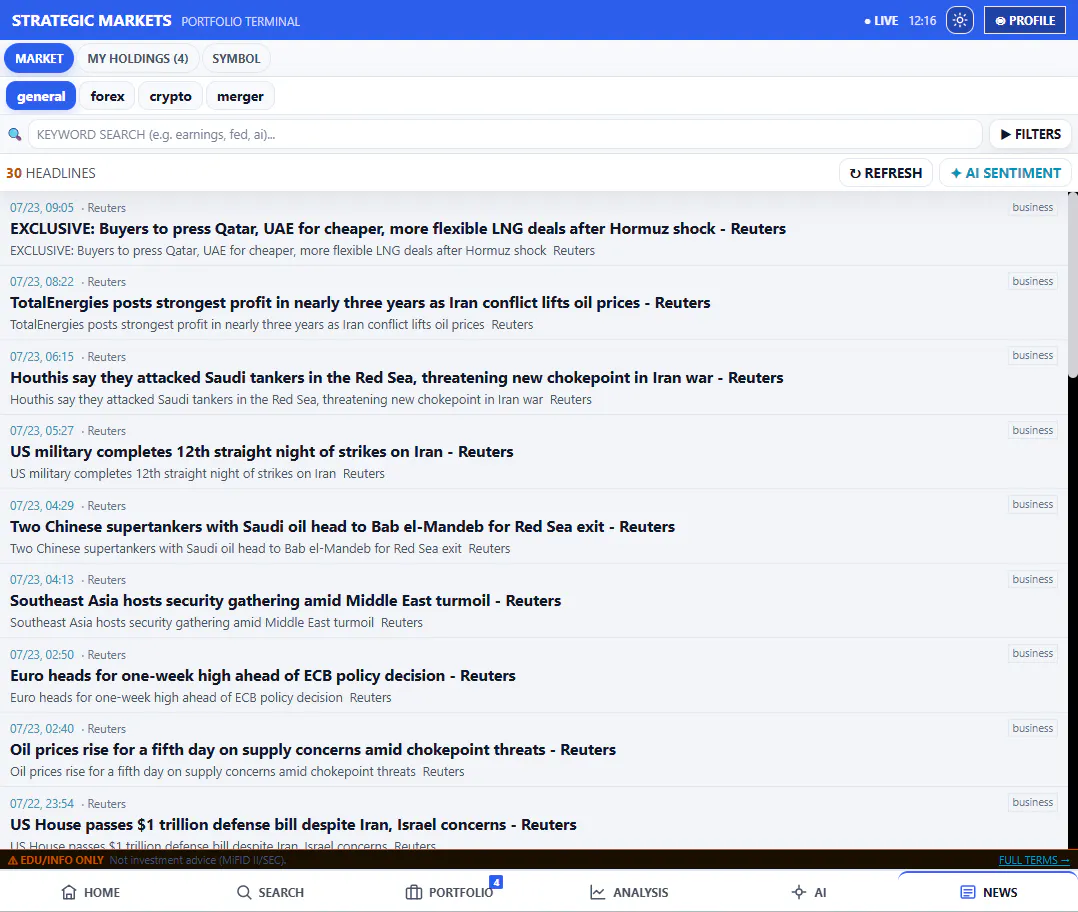The height and width of the screenshot is (912, 1078).
Task: Click business tag on Euro ECB story
Action: pyautogui.click(x=1032, y=653)
